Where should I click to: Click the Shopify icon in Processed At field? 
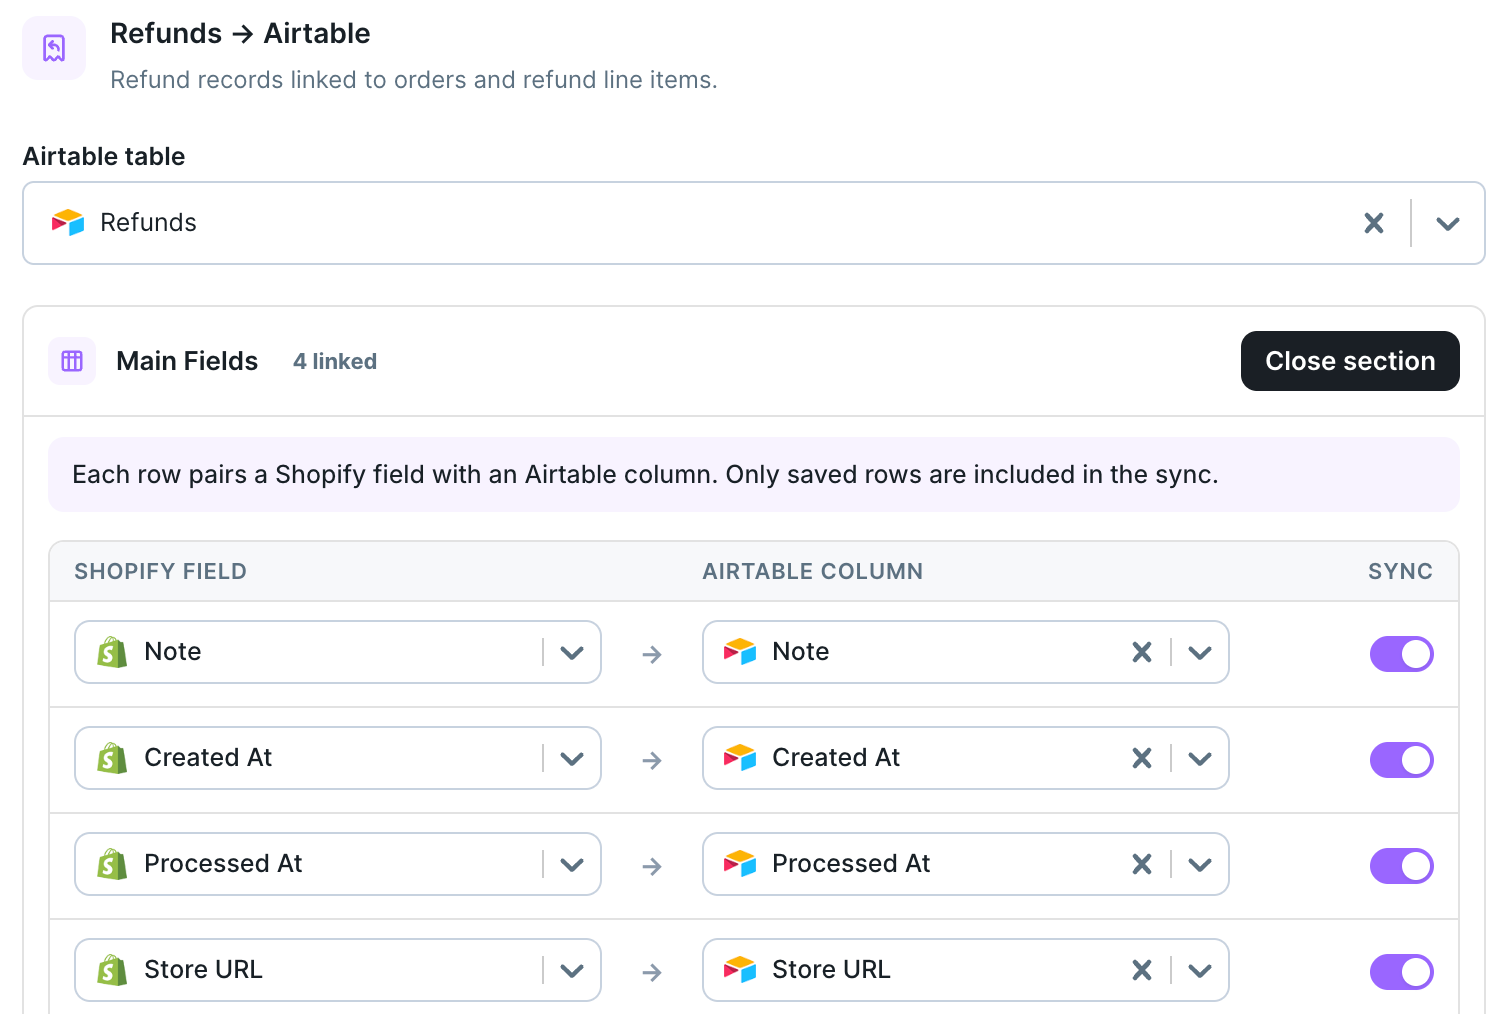(x=112, y=864)
